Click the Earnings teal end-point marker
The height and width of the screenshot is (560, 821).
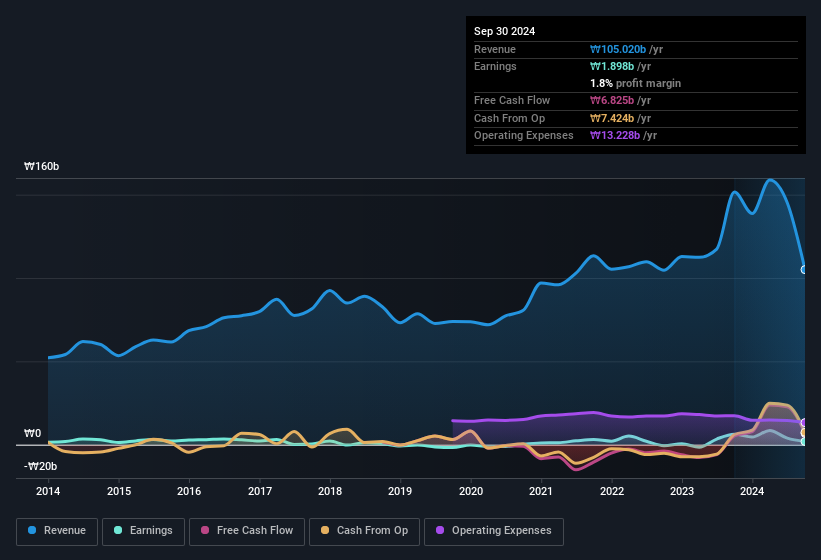pos(804,442)
